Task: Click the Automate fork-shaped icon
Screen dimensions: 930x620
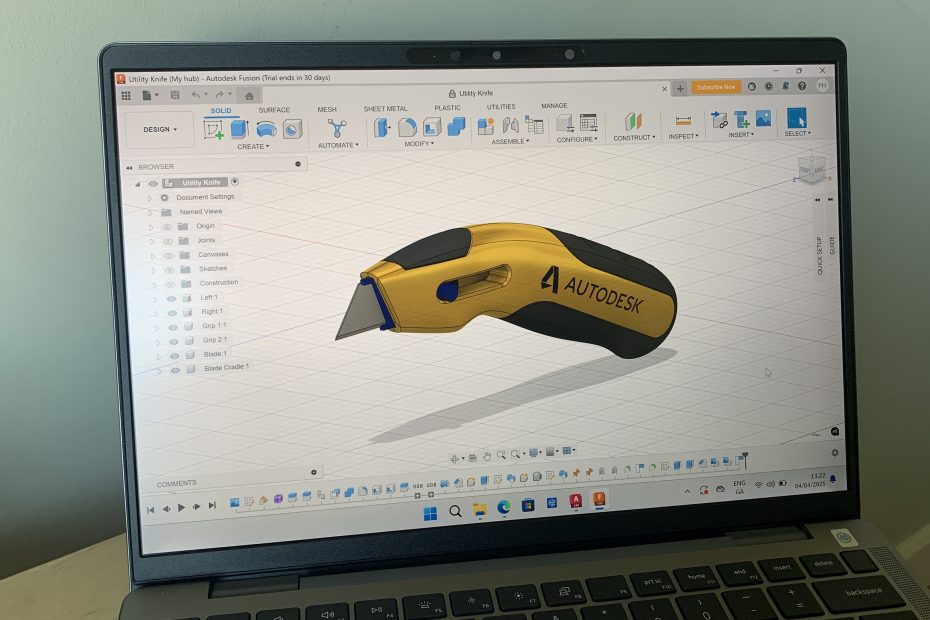Action: click(337, 128)
